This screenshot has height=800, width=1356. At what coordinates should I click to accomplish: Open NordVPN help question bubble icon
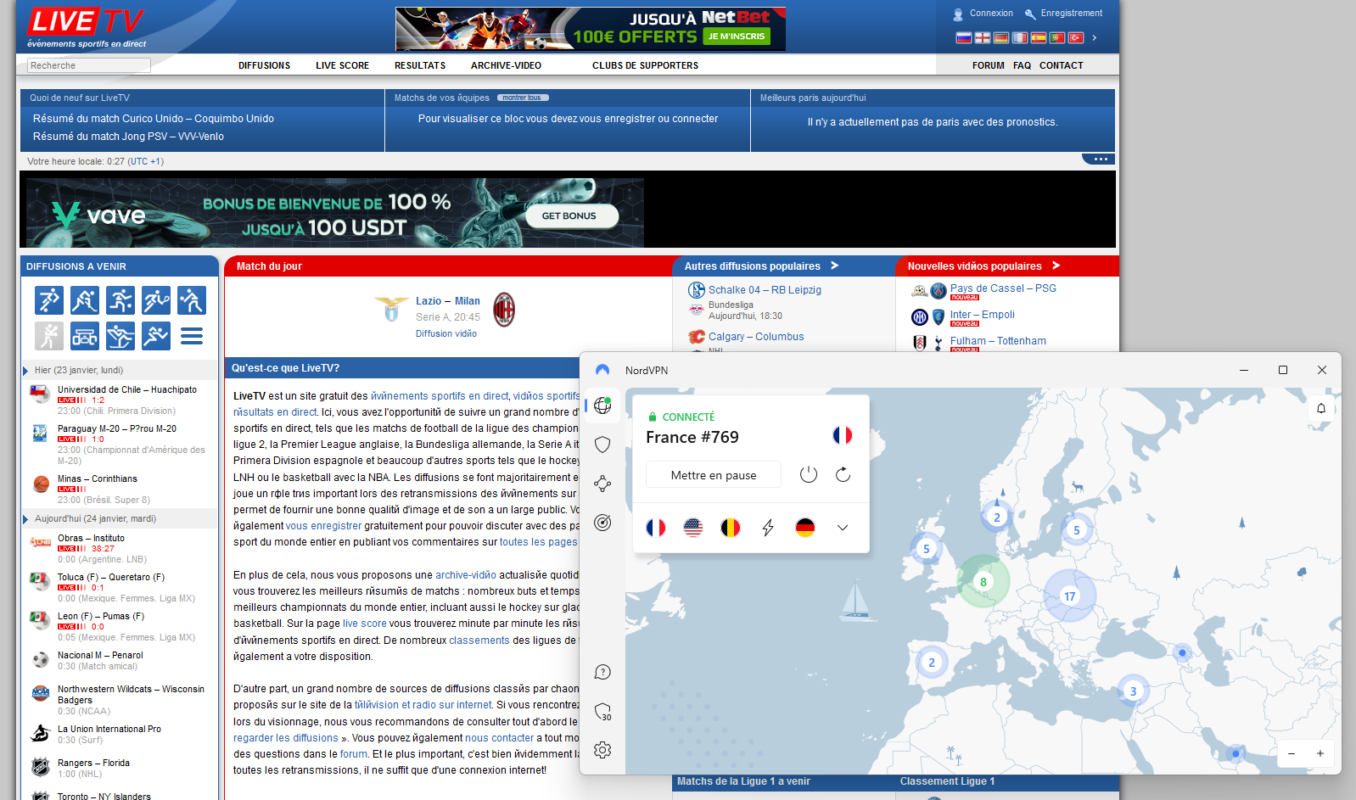602,672
